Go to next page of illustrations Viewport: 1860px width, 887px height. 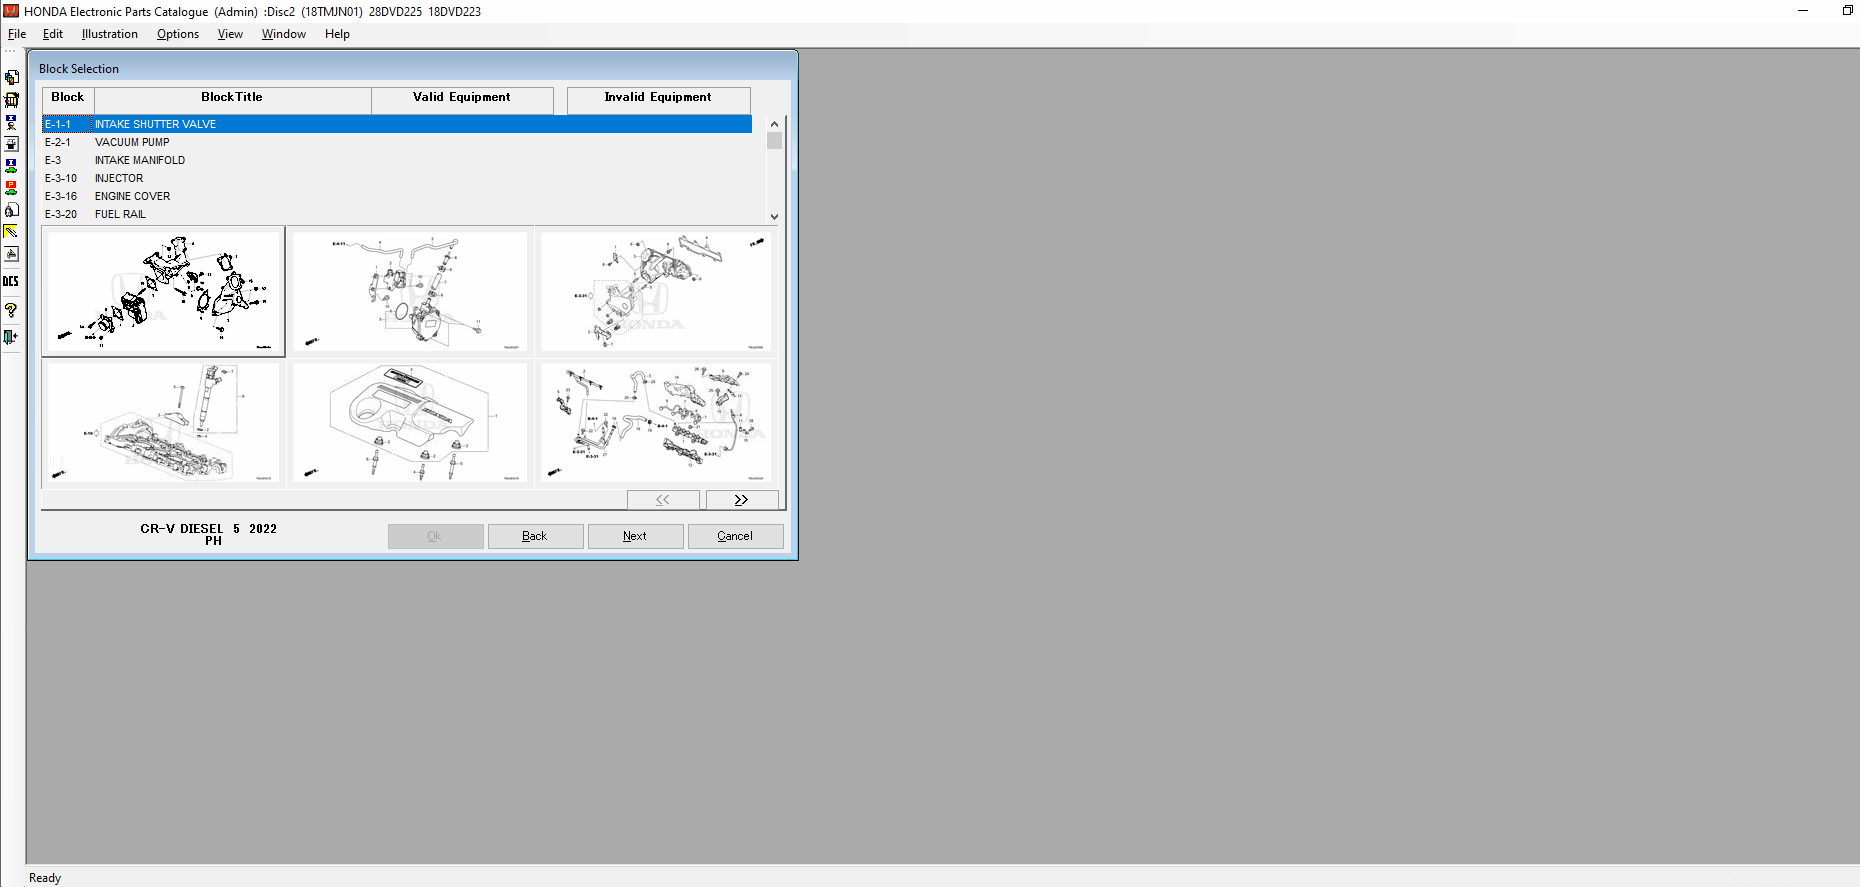click(741, 500)
